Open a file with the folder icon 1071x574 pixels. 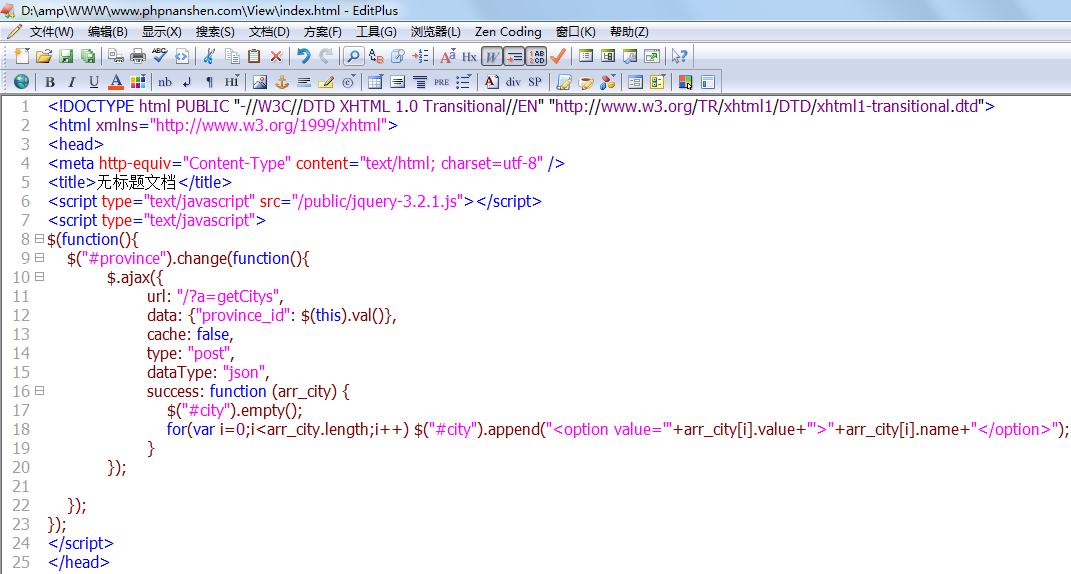point(44,56)
